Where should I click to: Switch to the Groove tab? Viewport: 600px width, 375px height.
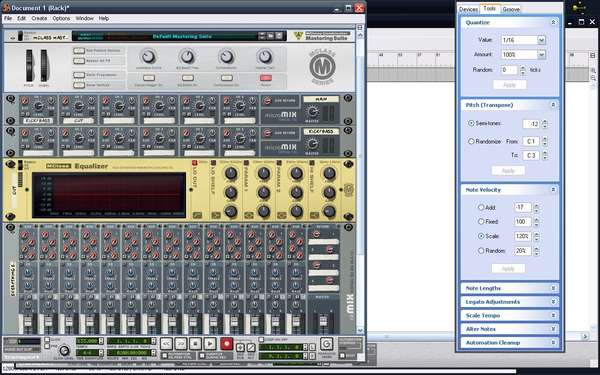(511, 9)
